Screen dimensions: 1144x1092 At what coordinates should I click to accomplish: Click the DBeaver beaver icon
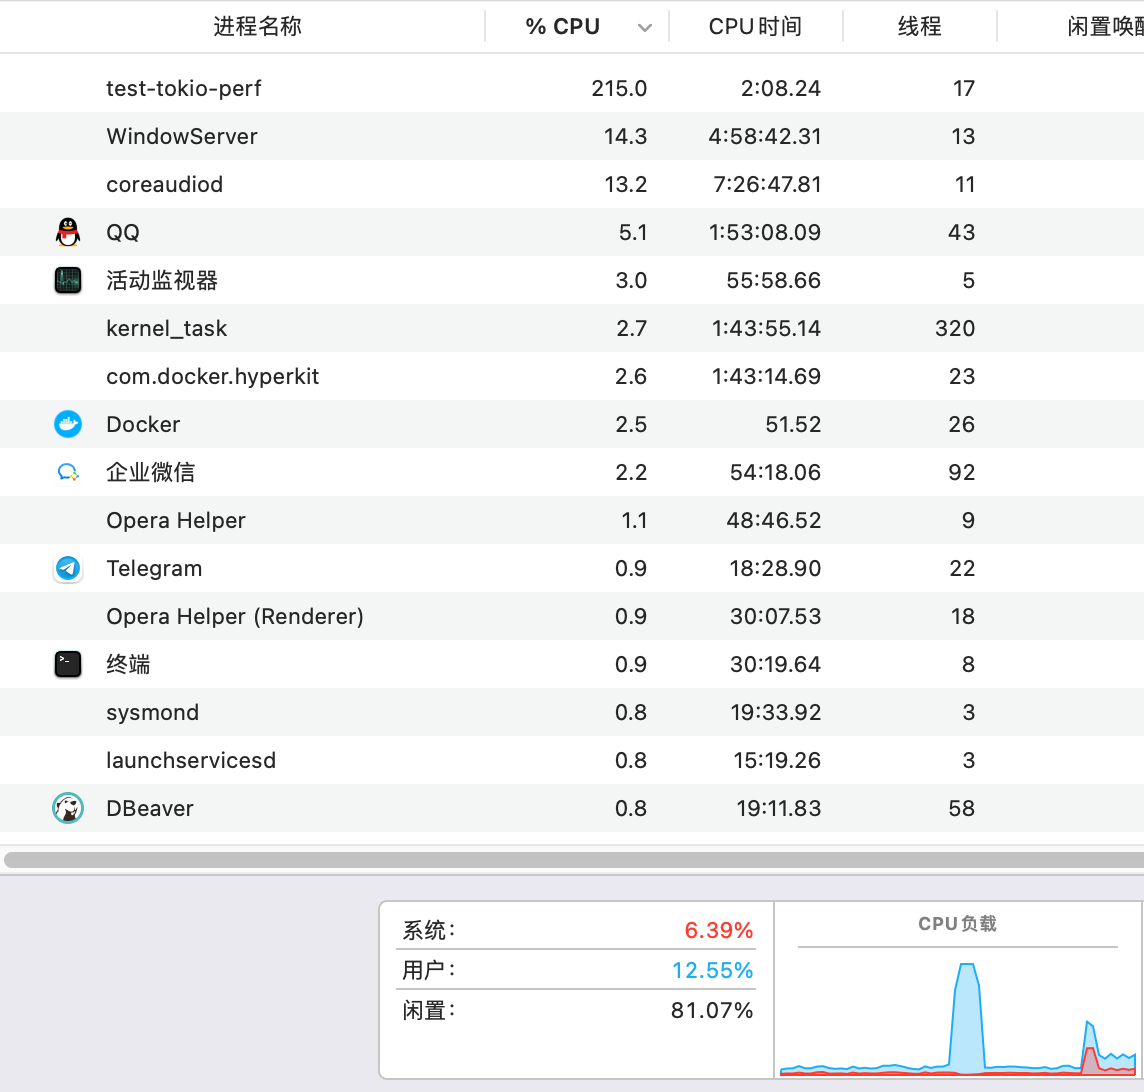coord(68,808)
